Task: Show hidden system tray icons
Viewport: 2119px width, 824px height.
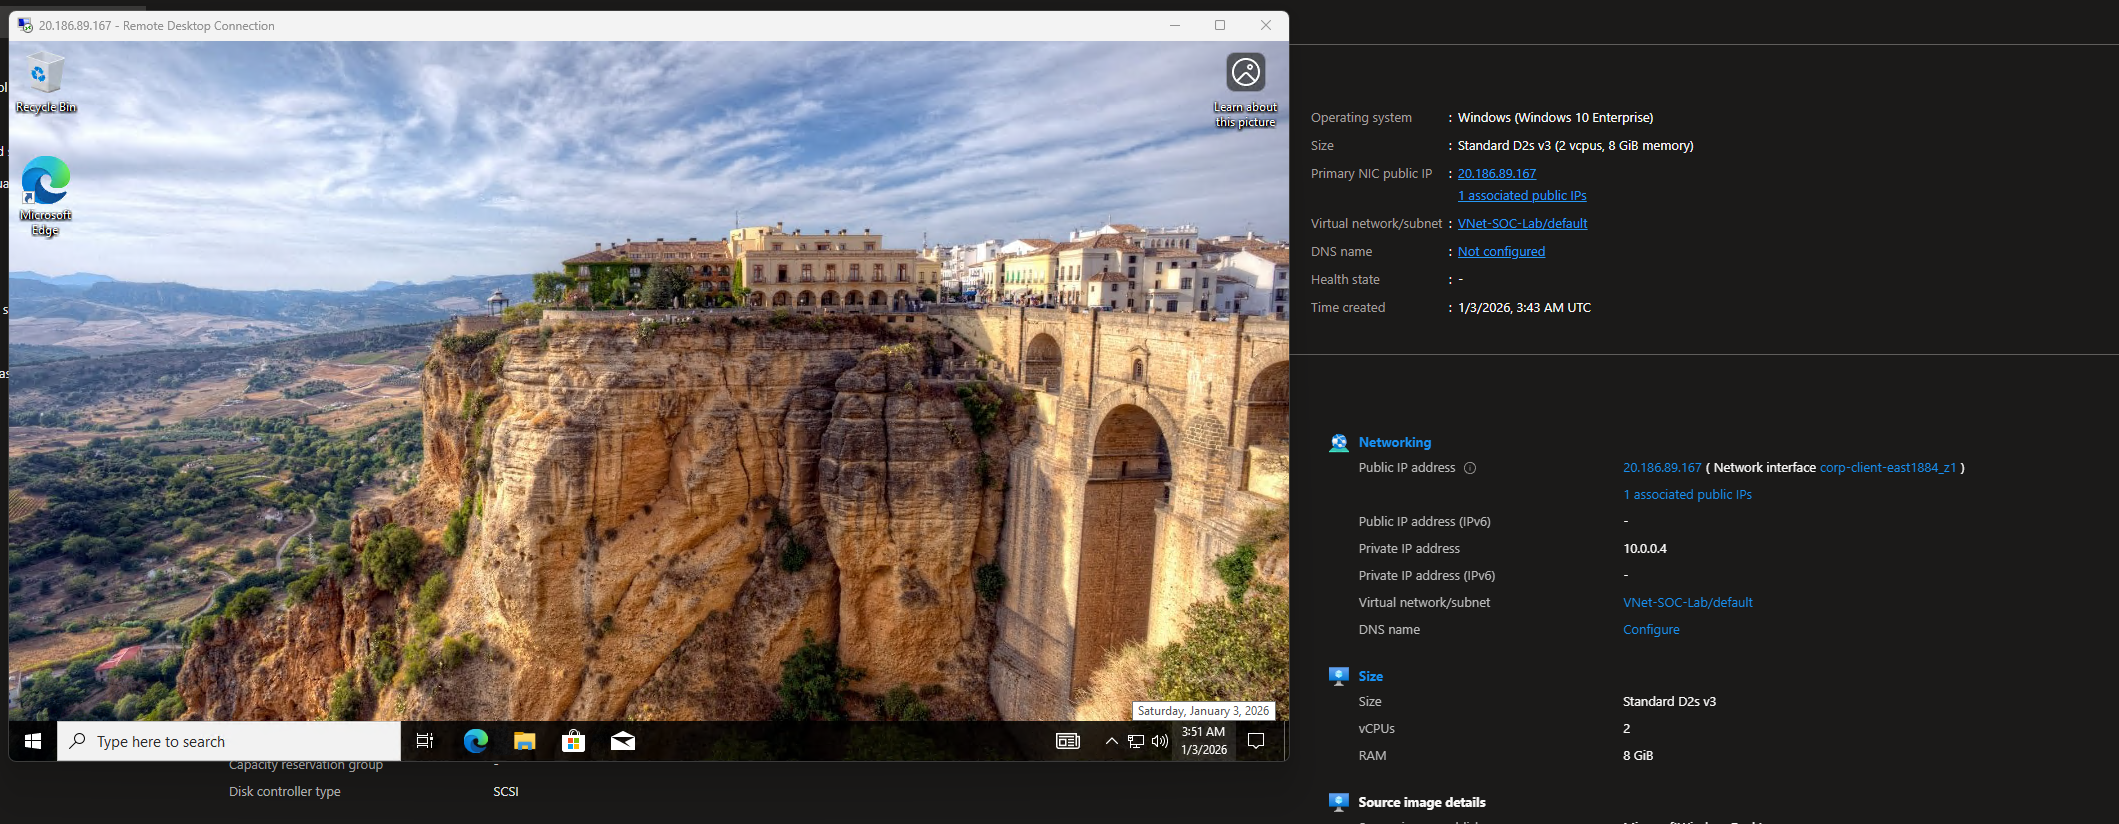Action: (1111, 741)
